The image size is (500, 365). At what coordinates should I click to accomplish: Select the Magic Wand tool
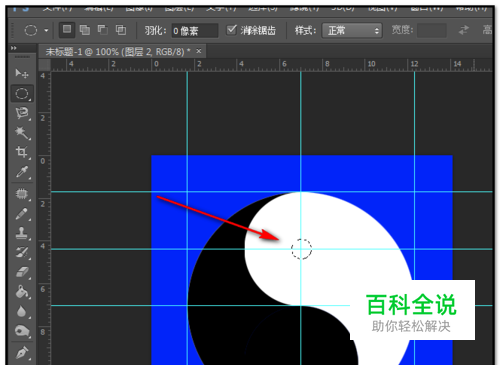pyautogui.click(x=22, y=133)
